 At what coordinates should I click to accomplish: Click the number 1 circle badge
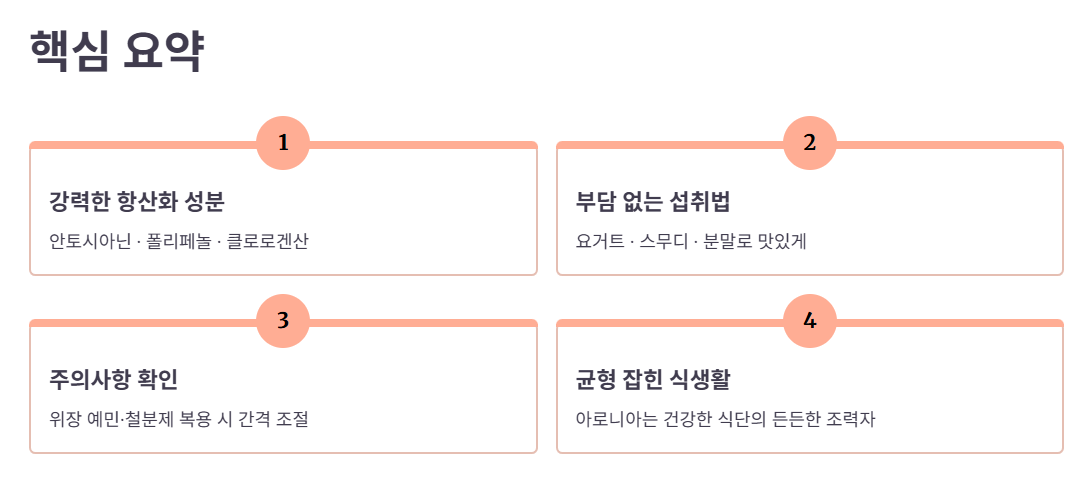(x=283, y=143)
